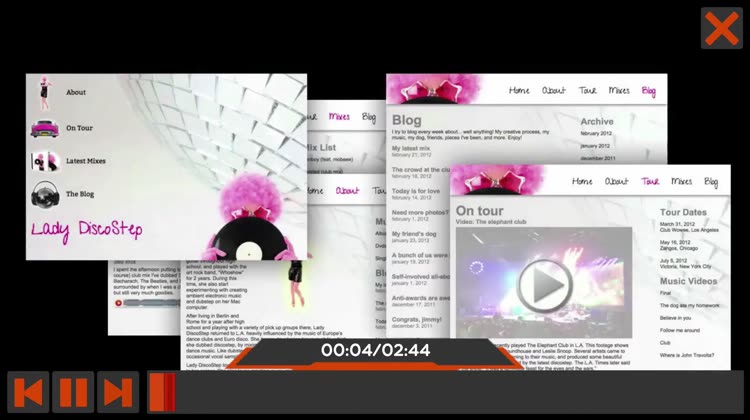The height and width of the screenshot is (420, 750).
Task: Click About in the On tour page navigation
Action: (617, 181)
